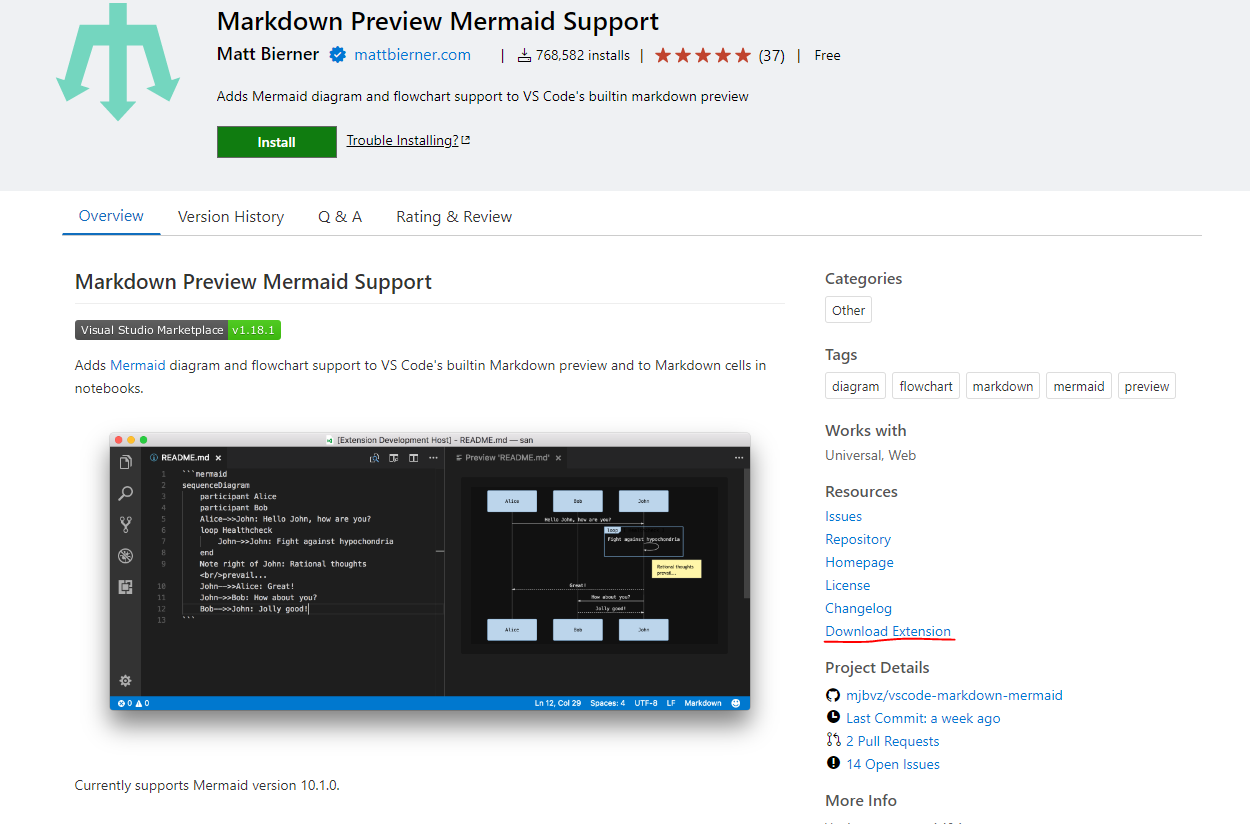The image size is (1250, 824).
Task: Click the Matt Bierner publisher name
Action: 268,55
